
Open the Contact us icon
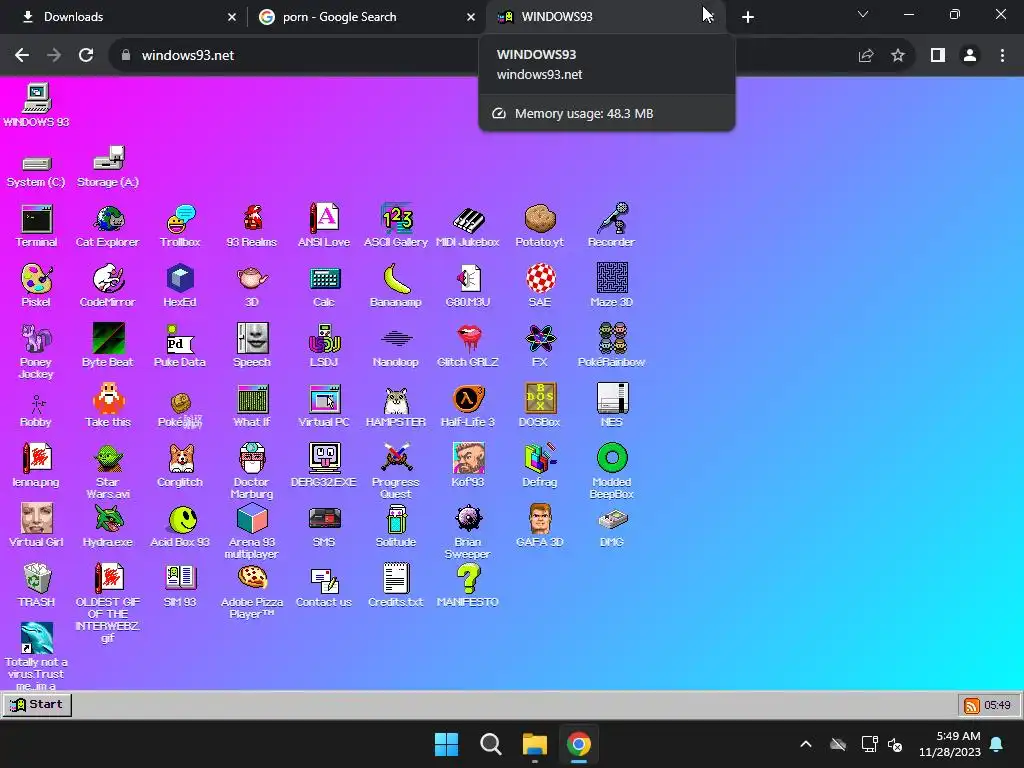click(x=324, y=586)
